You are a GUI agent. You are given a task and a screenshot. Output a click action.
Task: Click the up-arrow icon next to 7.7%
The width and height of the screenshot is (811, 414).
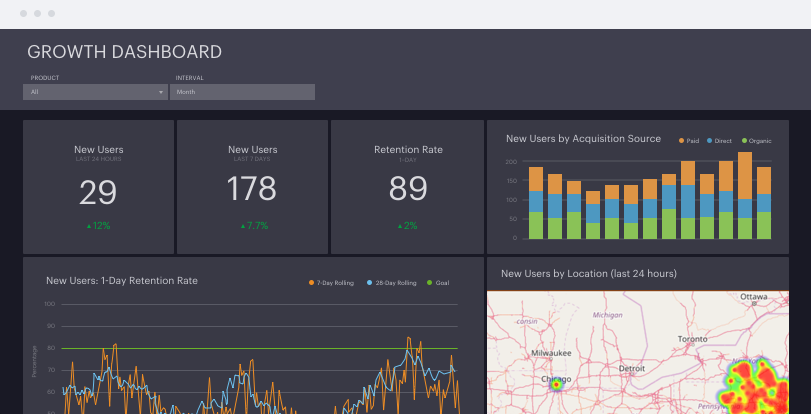coord(241,226)
